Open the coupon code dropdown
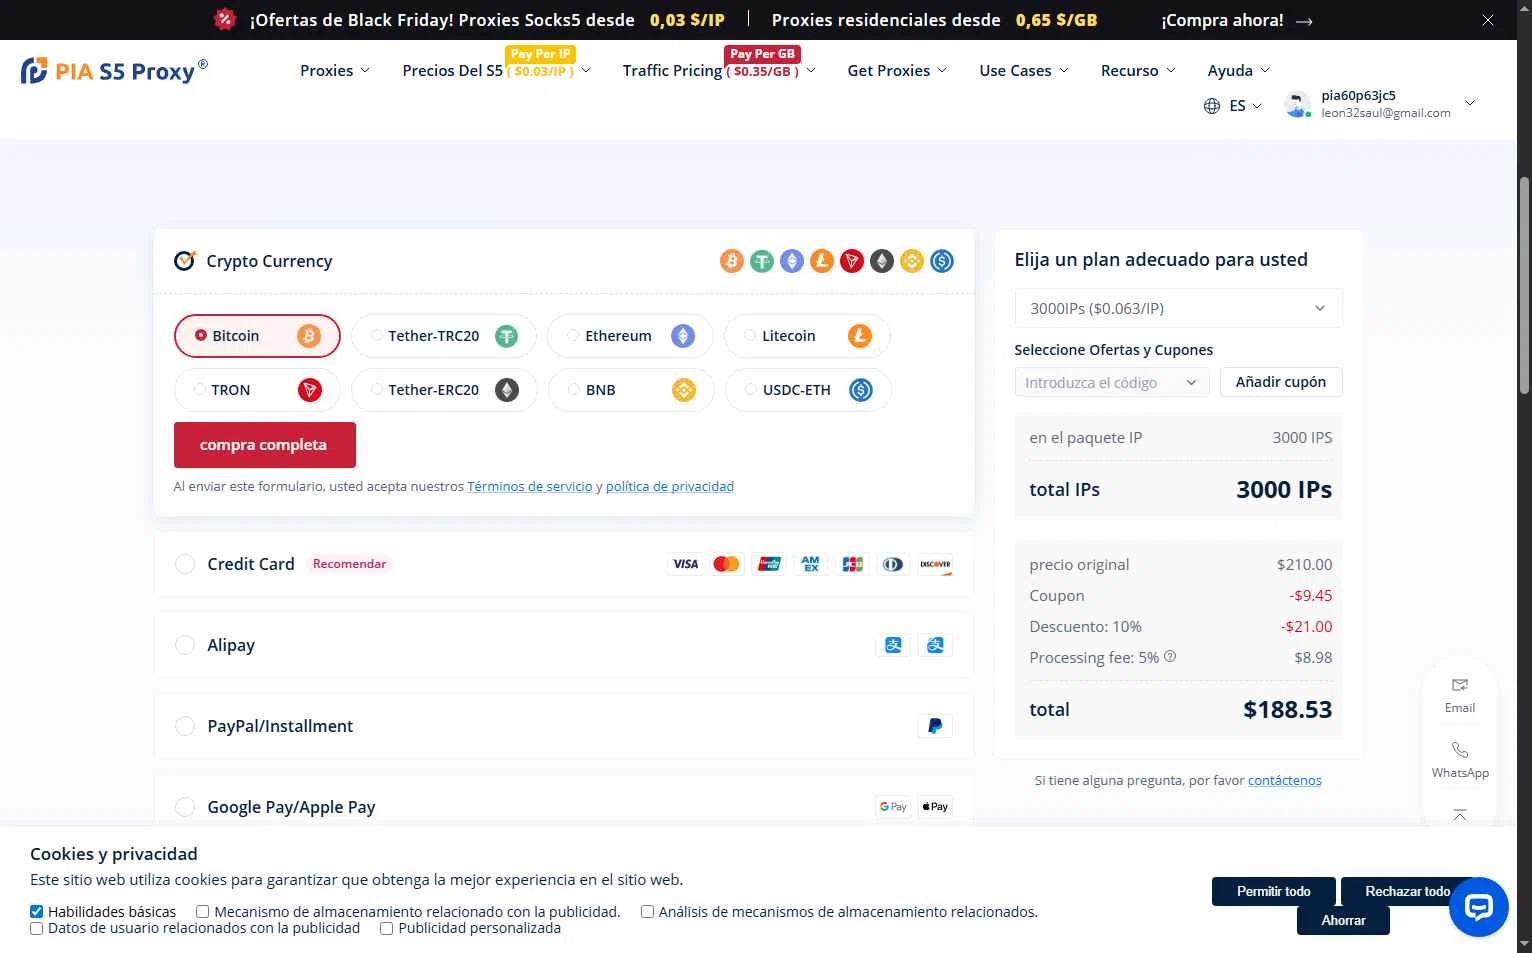The height and width of the screenshot is (953, 1532). 1111,382
